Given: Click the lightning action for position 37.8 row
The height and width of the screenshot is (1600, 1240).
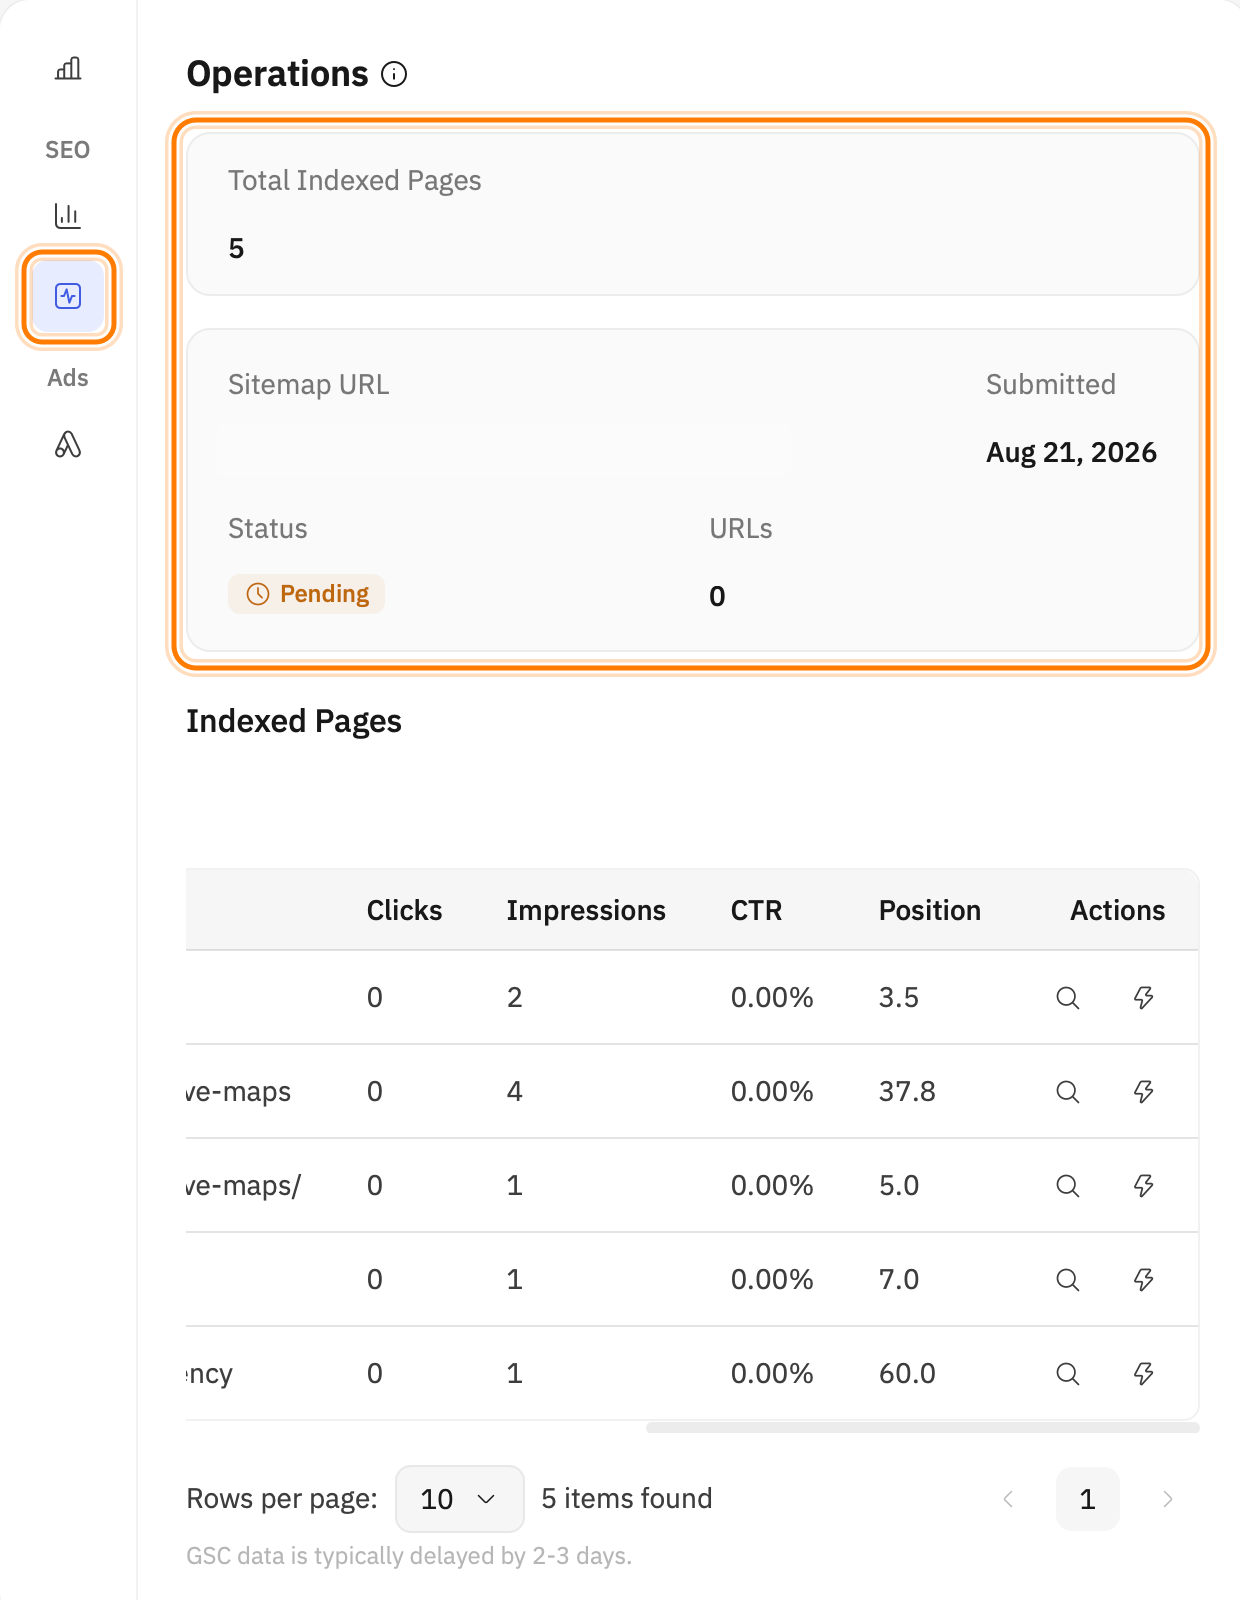Looking at the screenshot, I should click(x=1144, y=1091).
